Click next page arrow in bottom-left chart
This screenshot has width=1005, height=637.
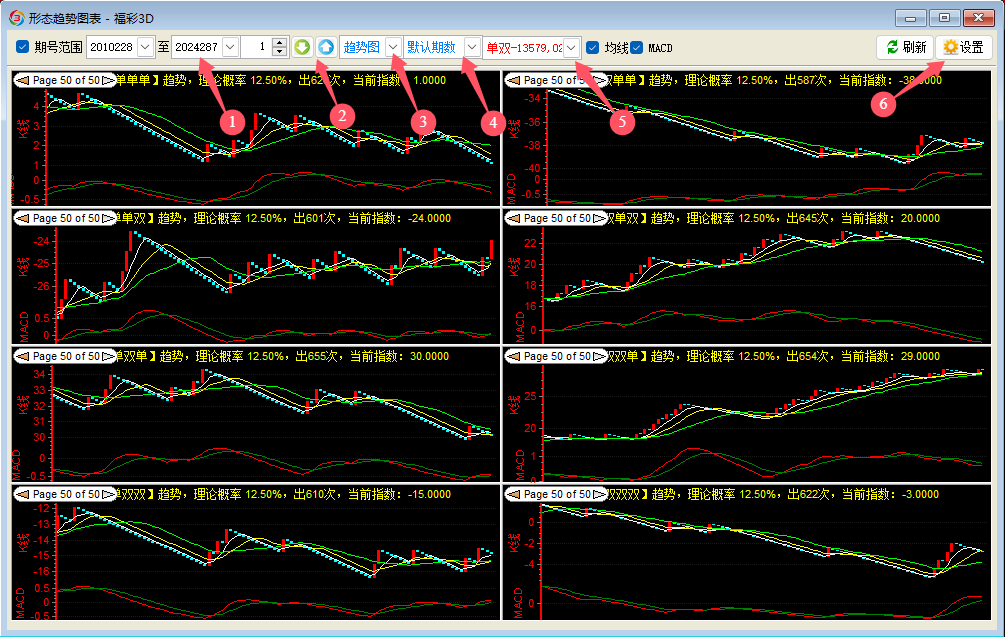click(x=108, y=494)
